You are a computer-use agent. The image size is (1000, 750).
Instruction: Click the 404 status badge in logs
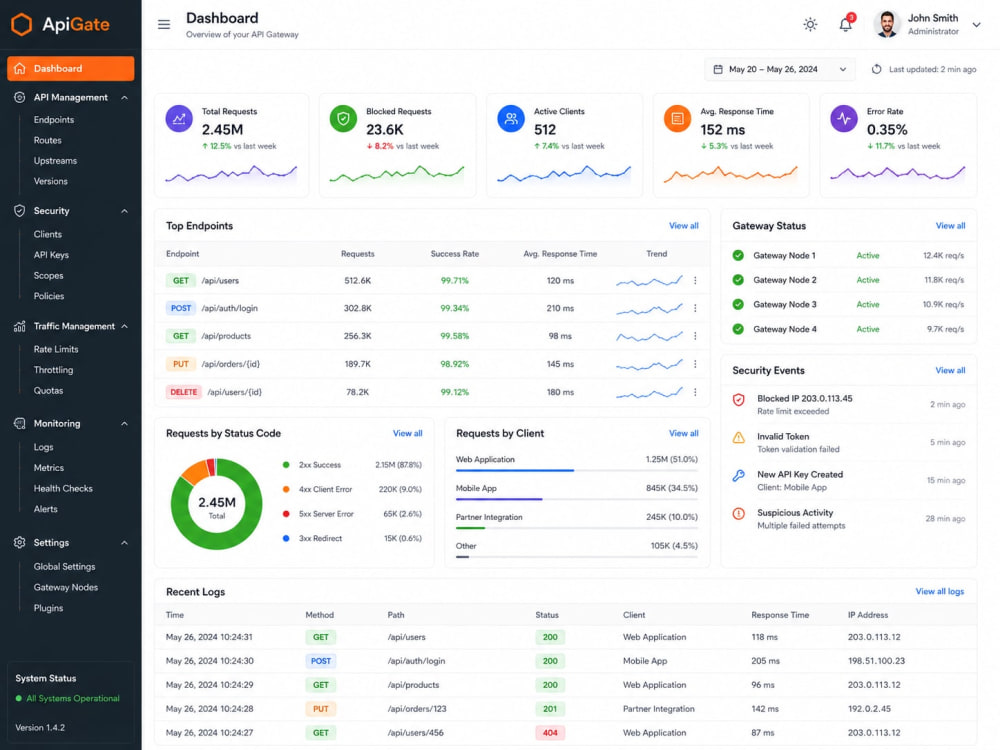(550, 733)
